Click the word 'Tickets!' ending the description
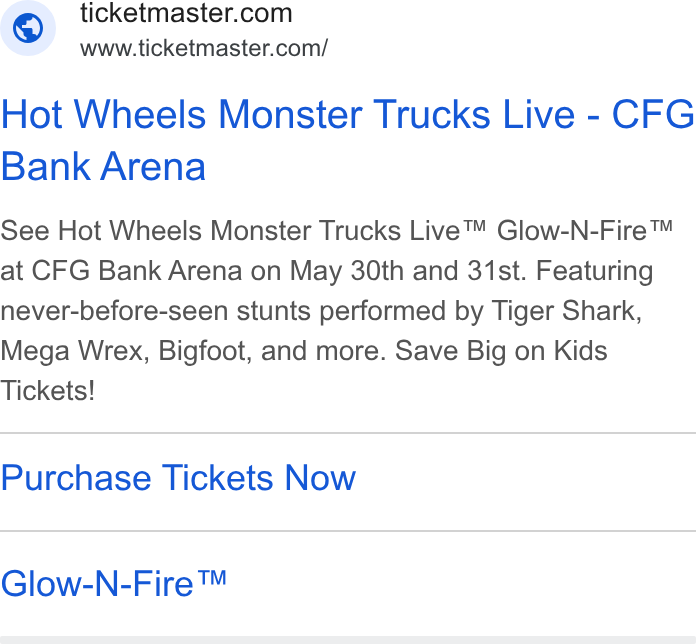The image size is (696, 644). 47,391
